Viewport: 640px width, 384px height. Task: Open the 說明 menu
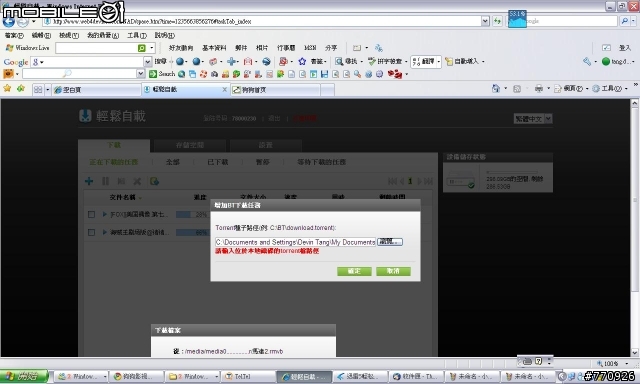[x=164, y=36]
